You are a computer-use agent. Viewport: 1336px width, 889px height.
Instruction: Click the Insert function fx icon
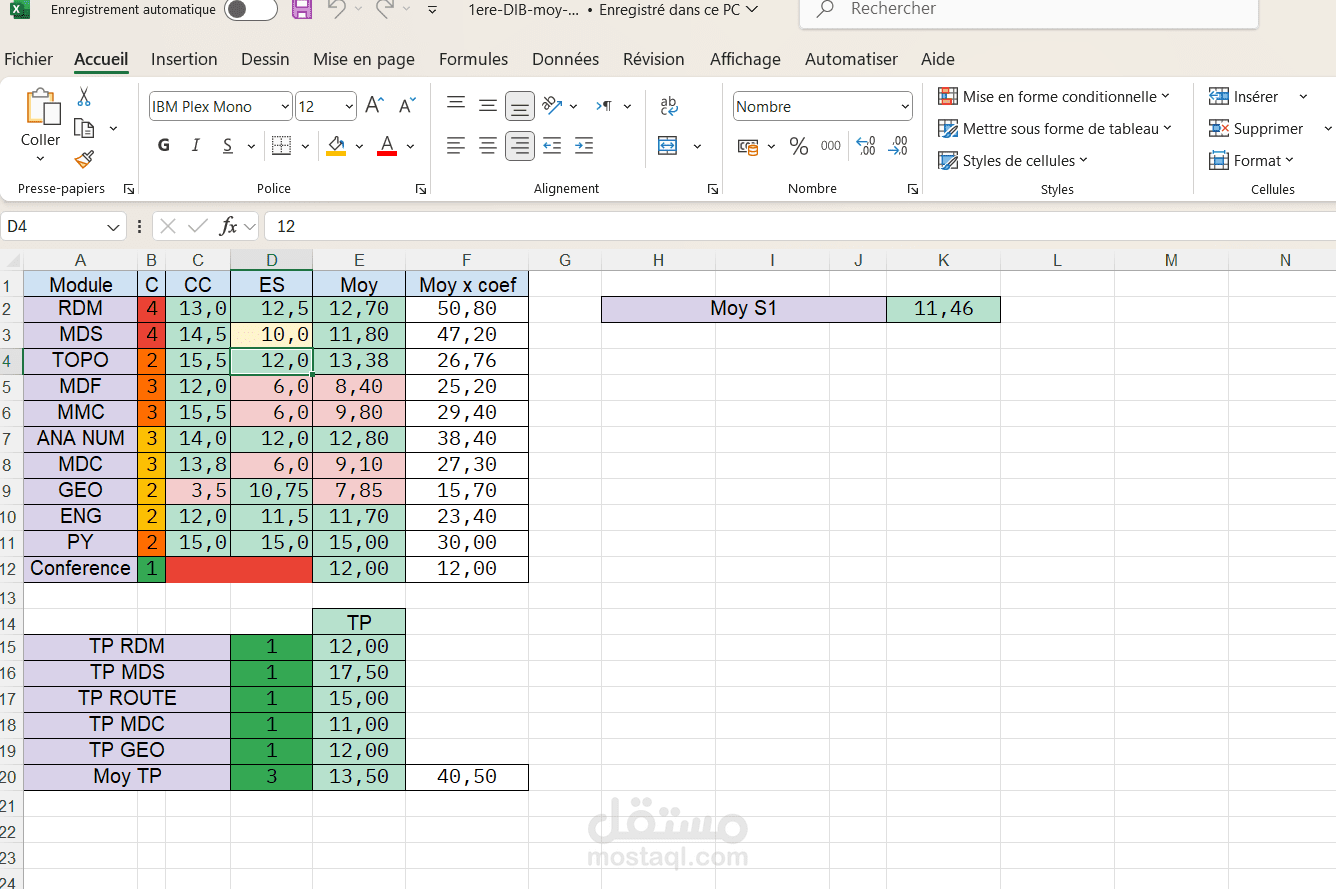pos(229,226)
